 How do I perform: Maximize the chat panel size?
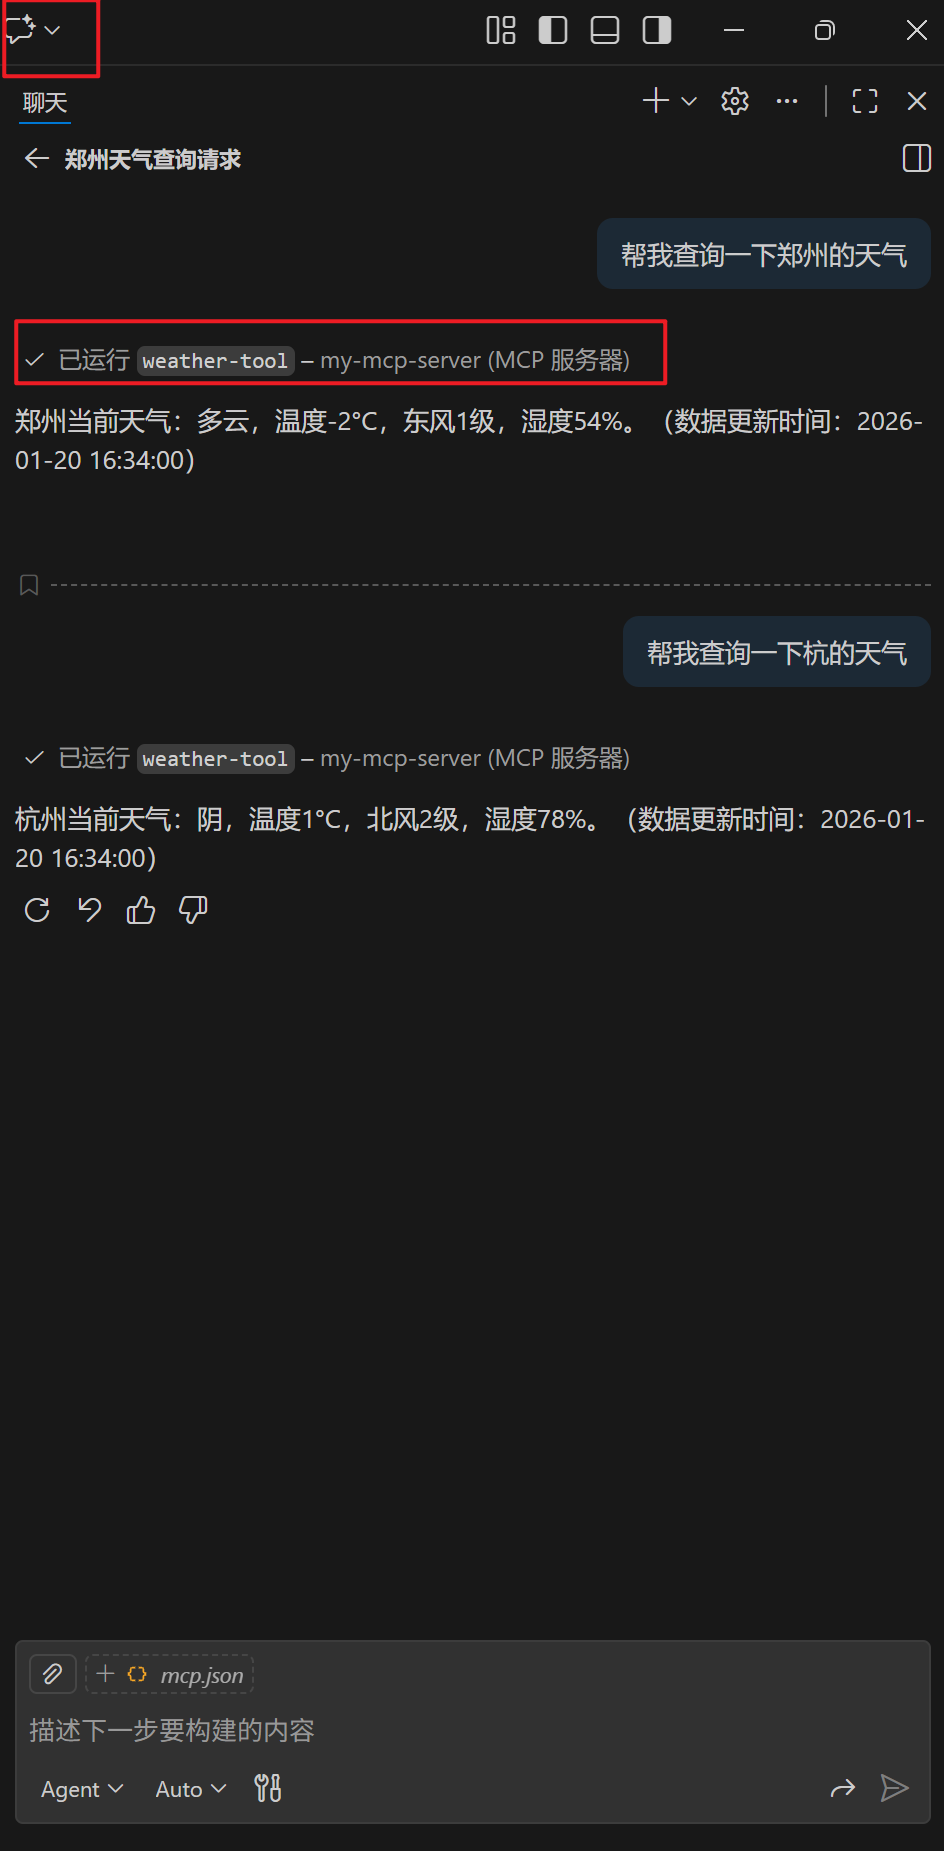[x=865, y=101]
